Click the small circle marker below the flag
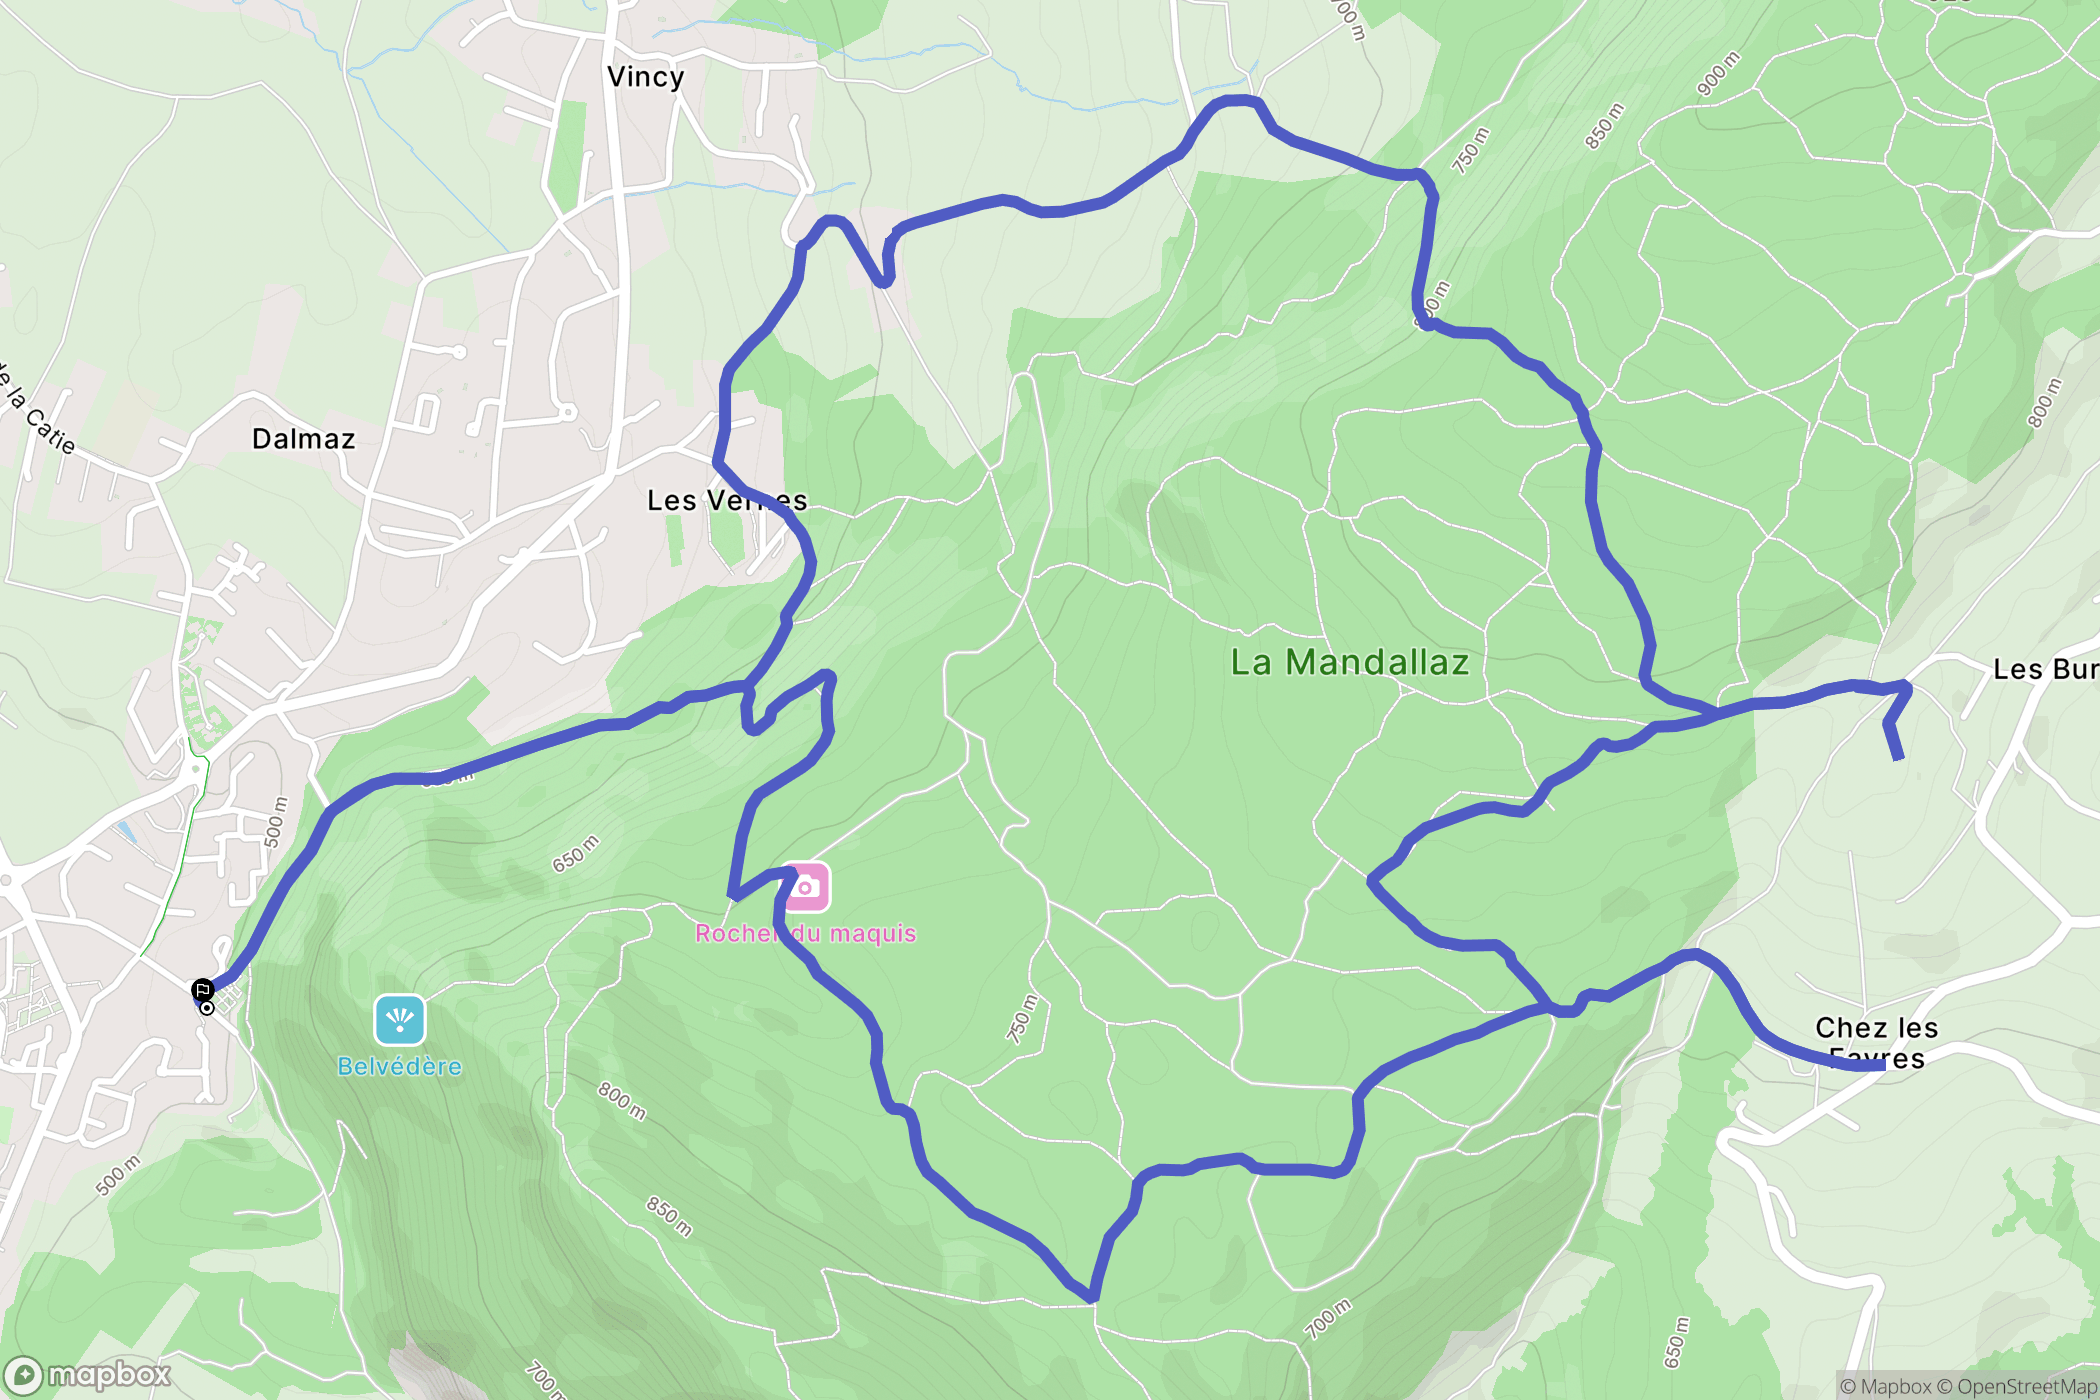Screen dimensions: 2100x1400 click(207, 1008)
